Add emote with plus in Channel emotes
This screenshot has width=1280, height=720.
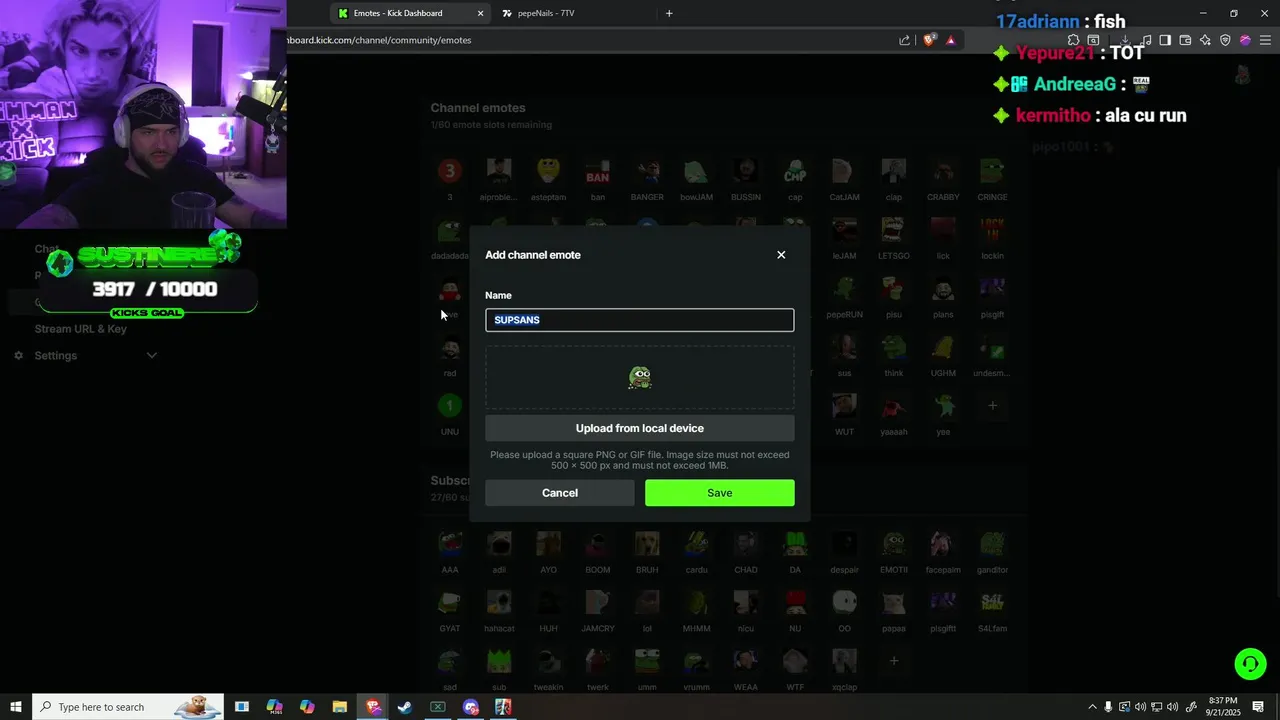(993, 406)
